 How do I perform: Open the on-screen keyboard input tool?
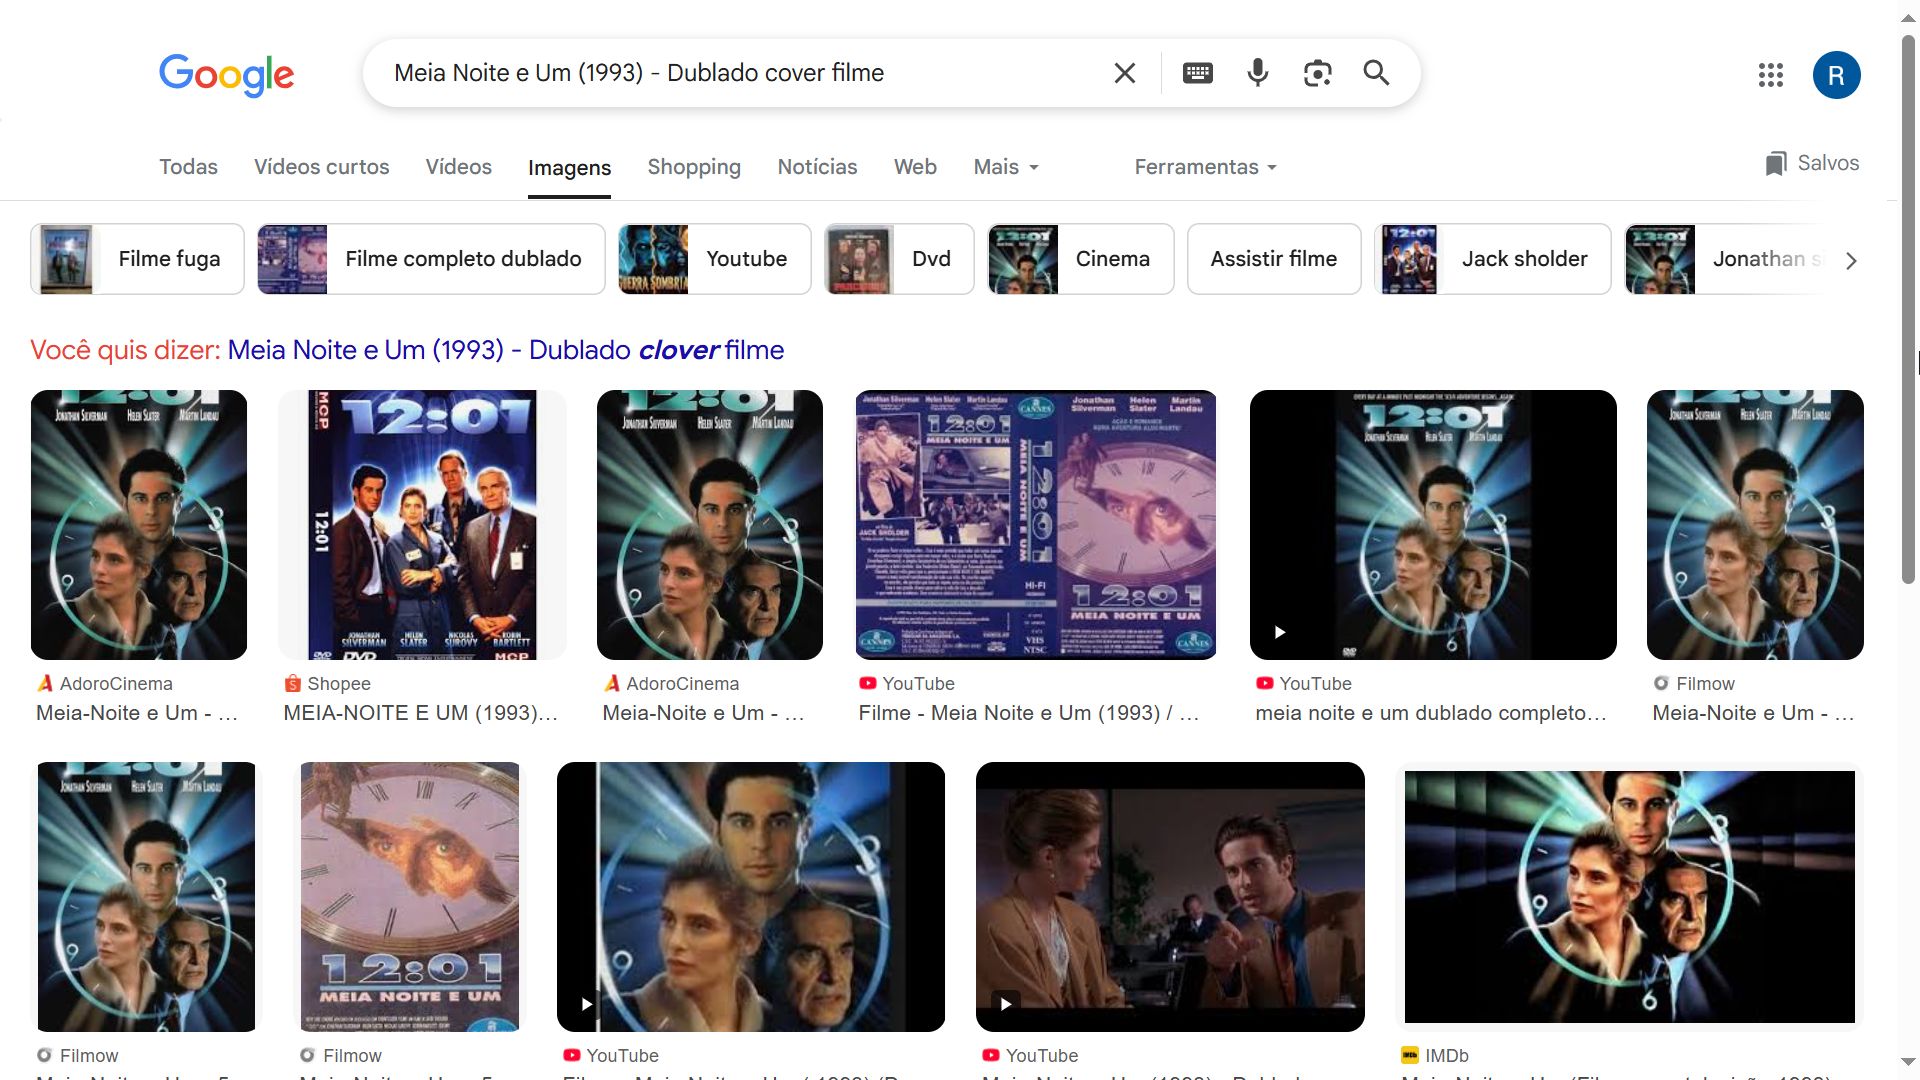(x=1197, y=73)
